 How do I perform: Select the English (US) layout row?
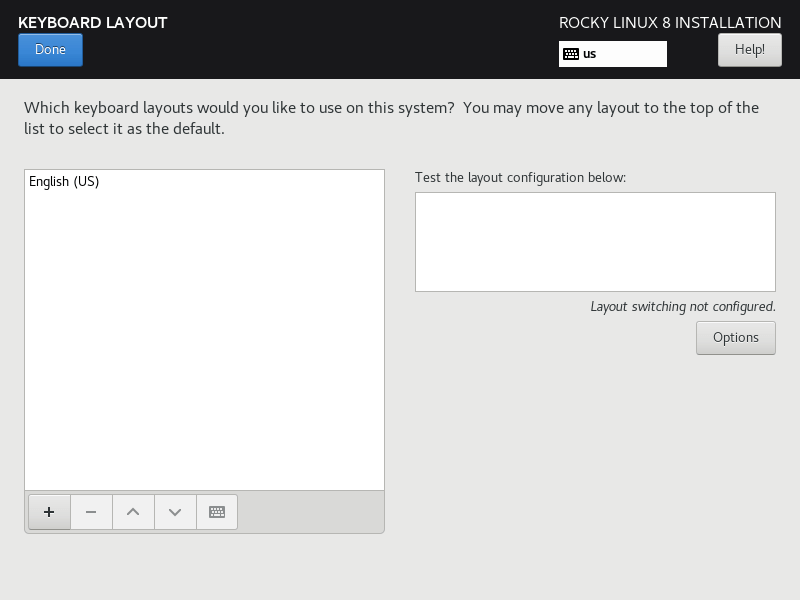pos(204,182)
